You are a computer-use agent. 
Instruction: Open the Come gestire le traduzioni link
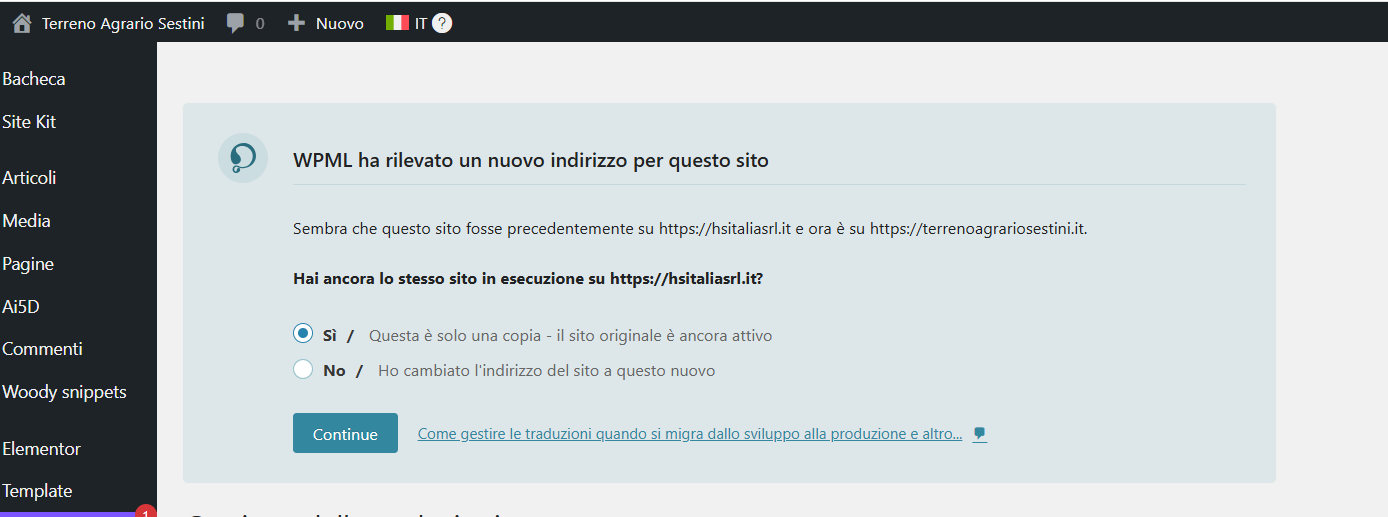tap(690, 434)
